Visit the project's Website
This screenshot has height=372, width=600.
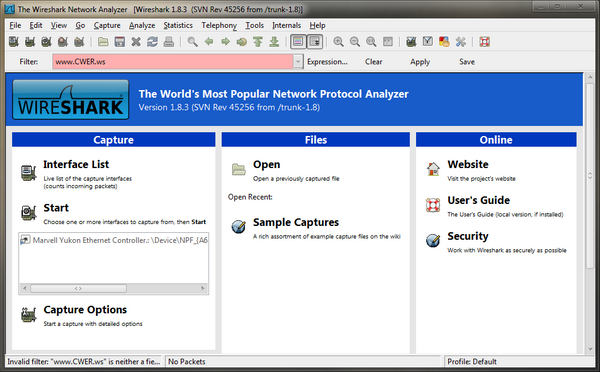coord(468,165)
